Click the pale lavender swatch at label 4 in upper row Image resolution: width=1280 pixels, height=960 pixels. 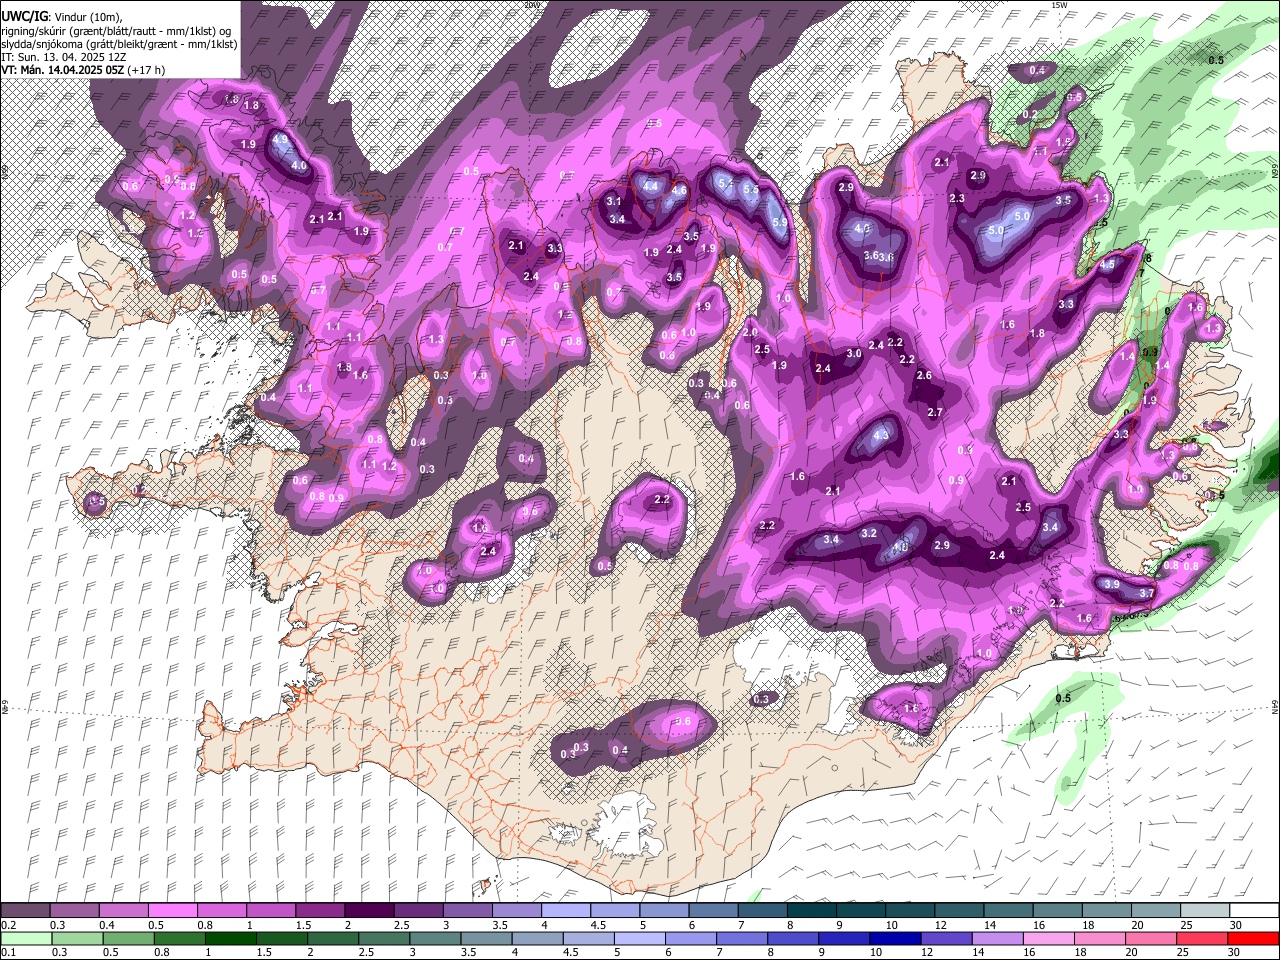point(565,911)
